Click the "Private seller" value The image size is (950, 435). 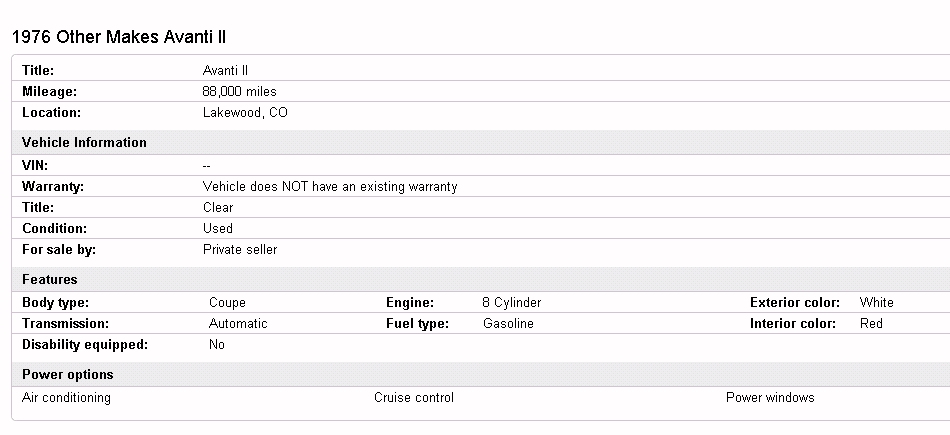[x=240, y=250]
